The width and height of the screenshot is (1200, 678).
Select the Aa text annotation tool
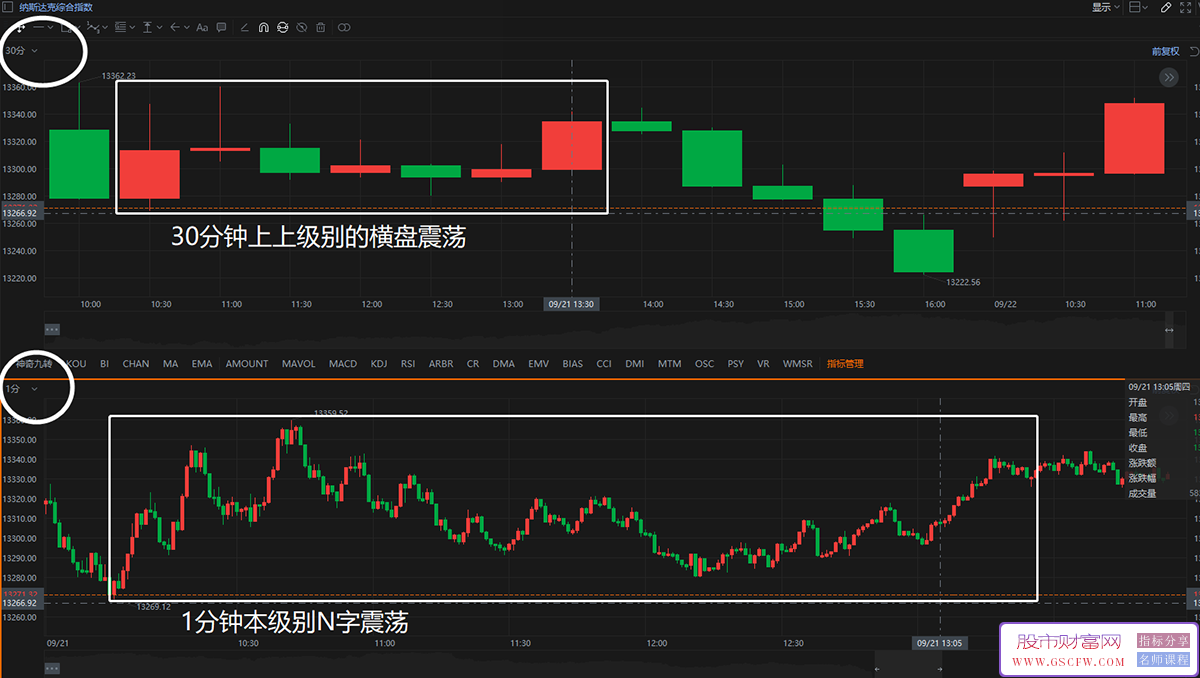(x=202, y=28)
